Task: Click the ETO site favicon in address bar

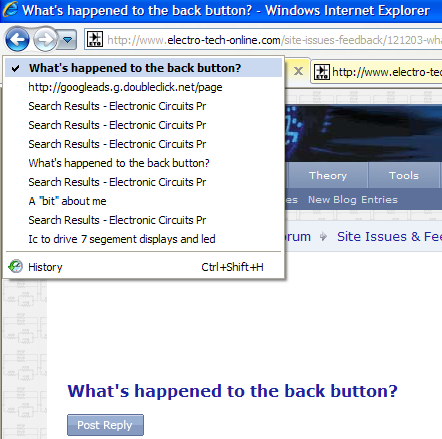Action: pyautogui.click(x=95, y=39)
